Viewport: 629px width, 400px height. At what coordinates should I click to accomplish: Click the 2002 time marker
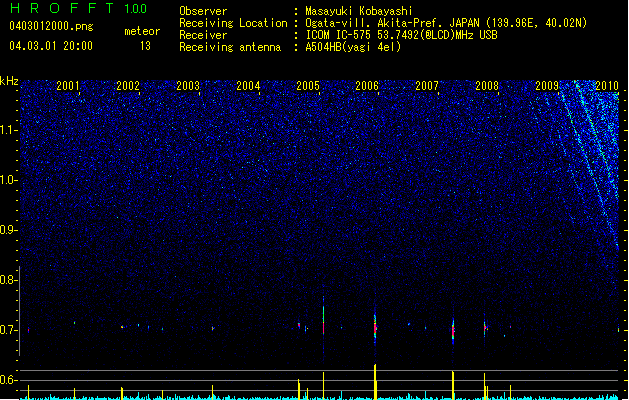pos(128,86)
